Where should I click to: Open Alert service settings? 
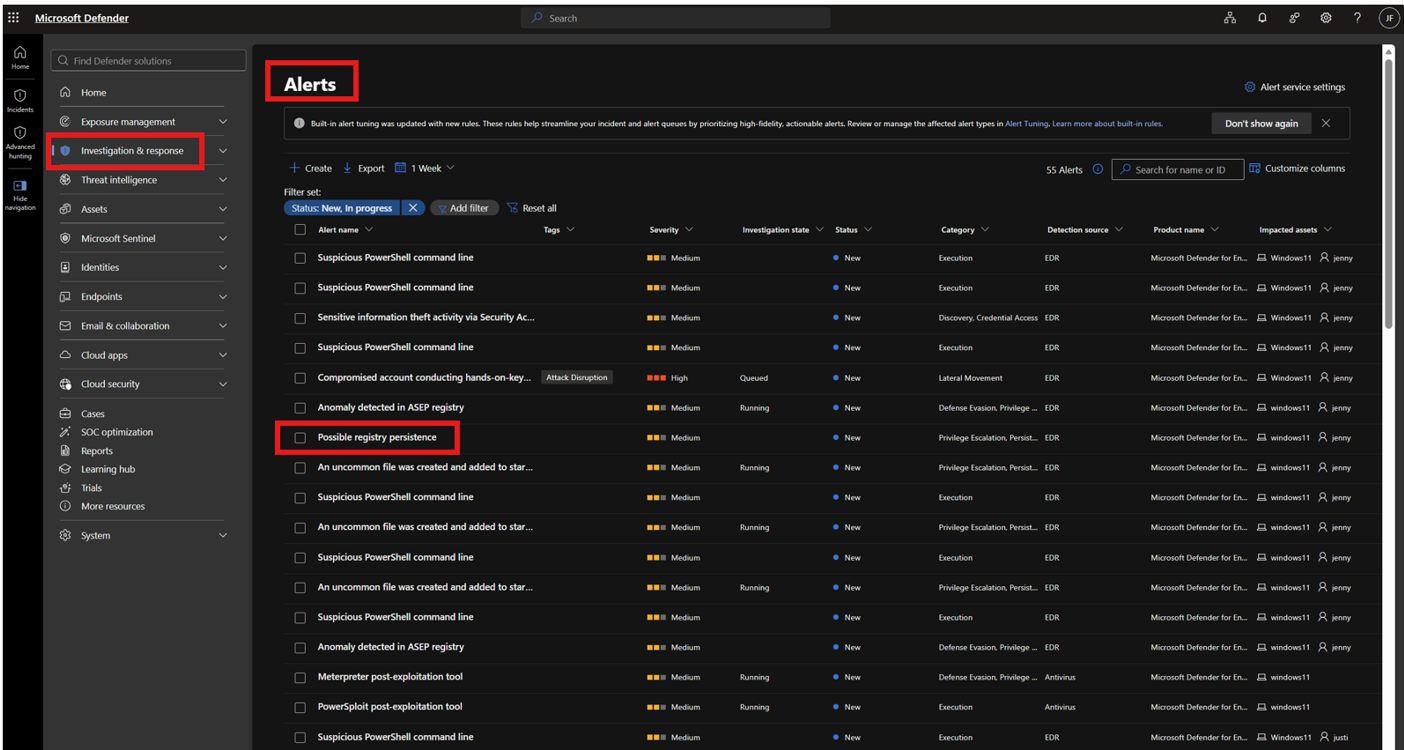click(1295, 87)
